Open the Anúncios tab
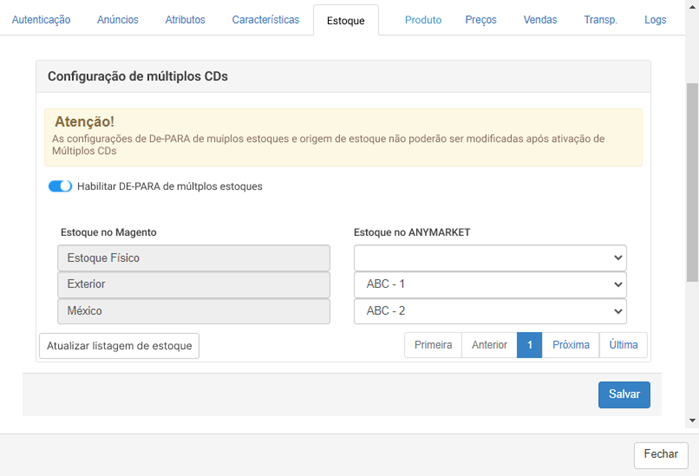699x476 pixels. coord(118,20)
